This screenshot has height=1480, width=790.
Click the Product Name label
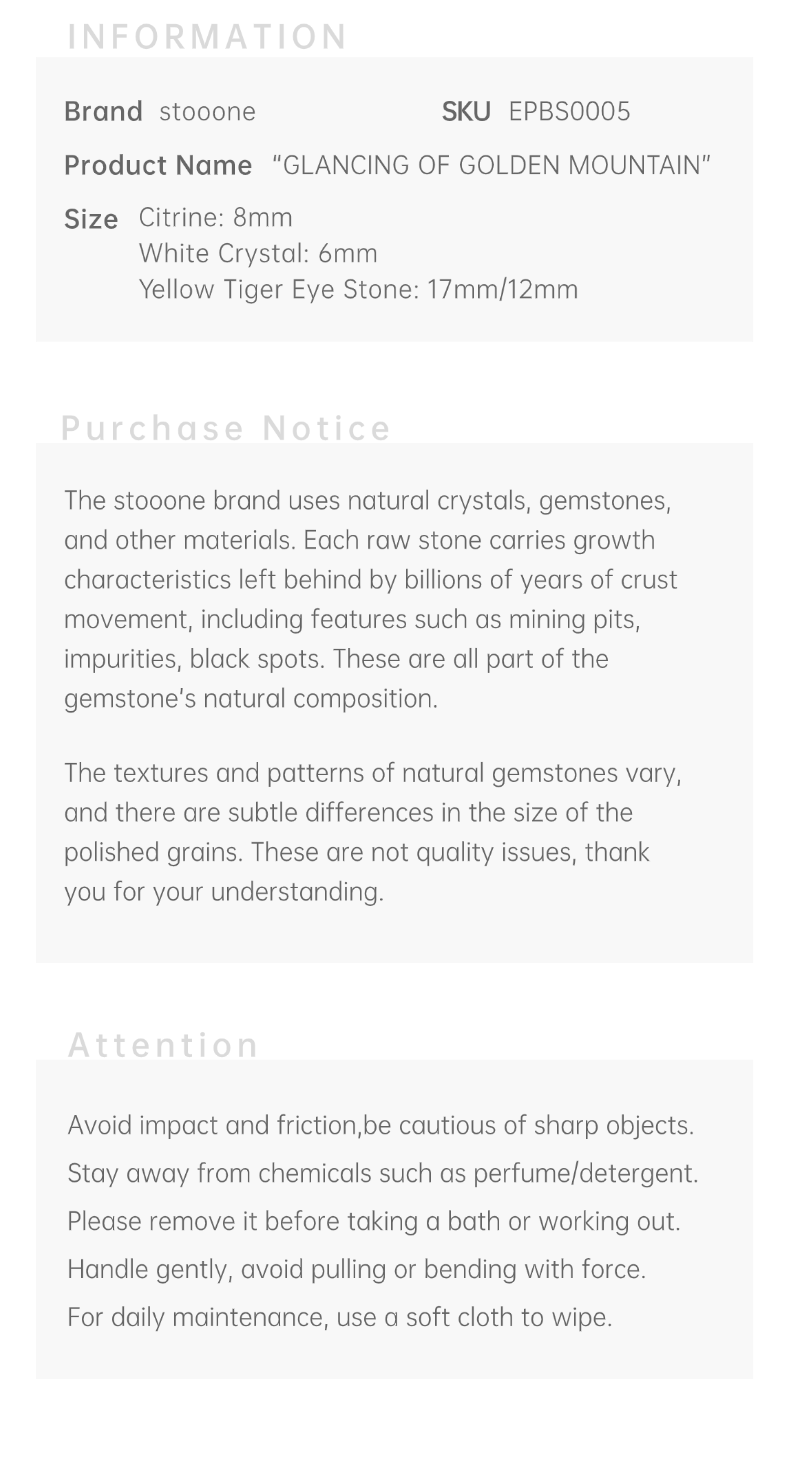tap(158, 165)
